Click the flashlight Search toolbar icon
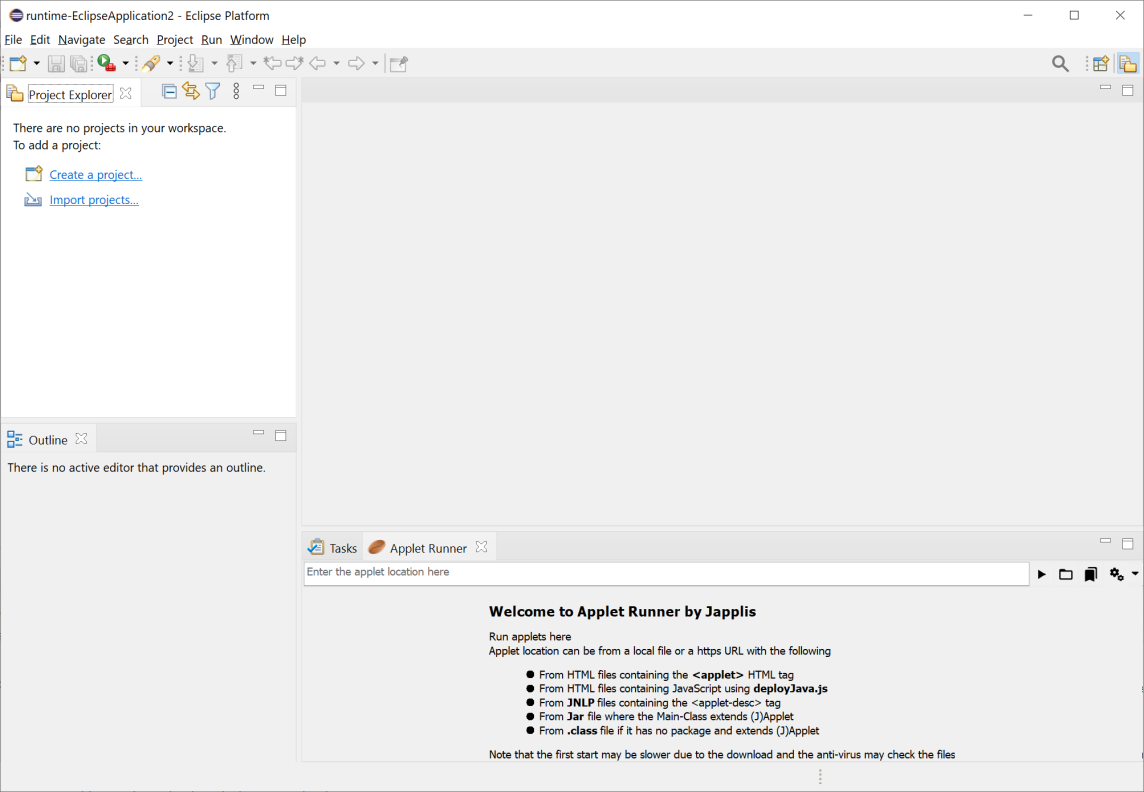1144x792 pixels. [x=152, y=63]
